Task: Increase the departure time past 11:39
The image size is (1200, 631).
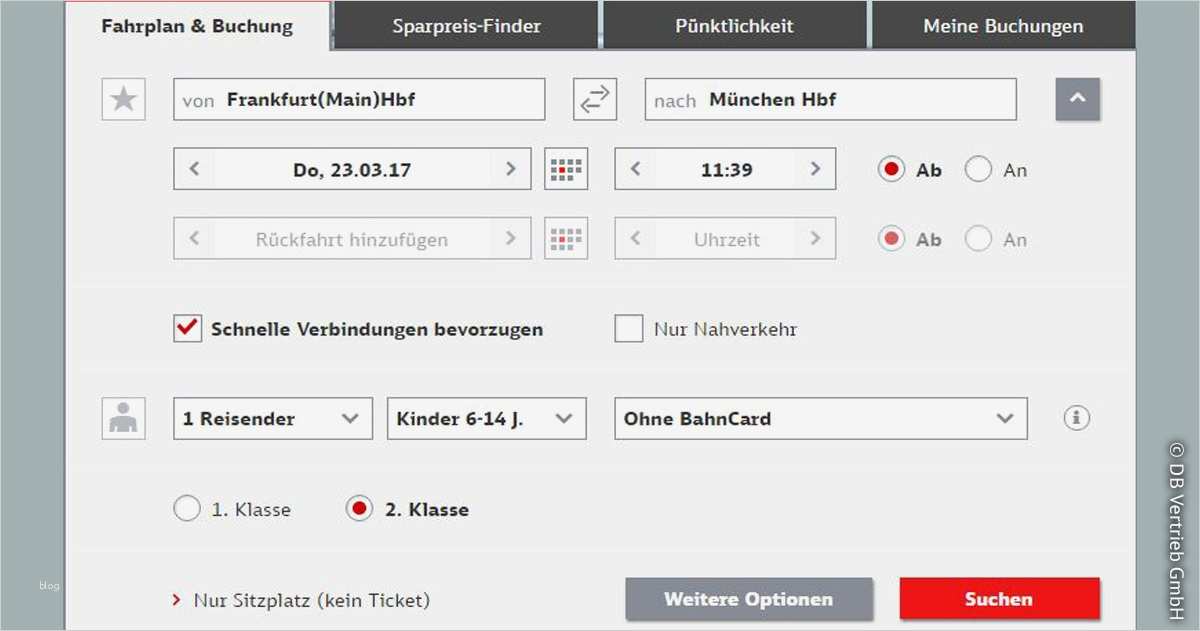Action: pos(816,168)
